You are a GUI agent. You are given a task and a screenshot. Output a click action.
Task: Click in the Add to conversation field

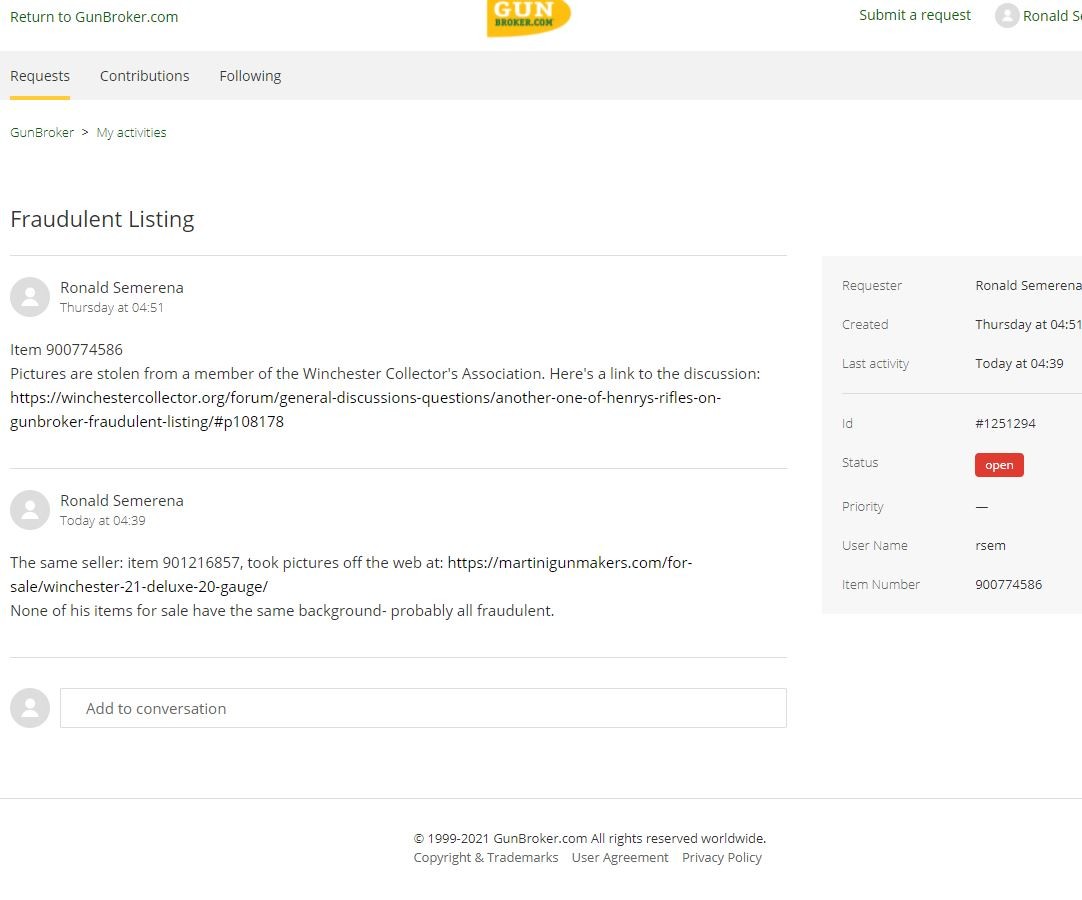pos(423,708)
